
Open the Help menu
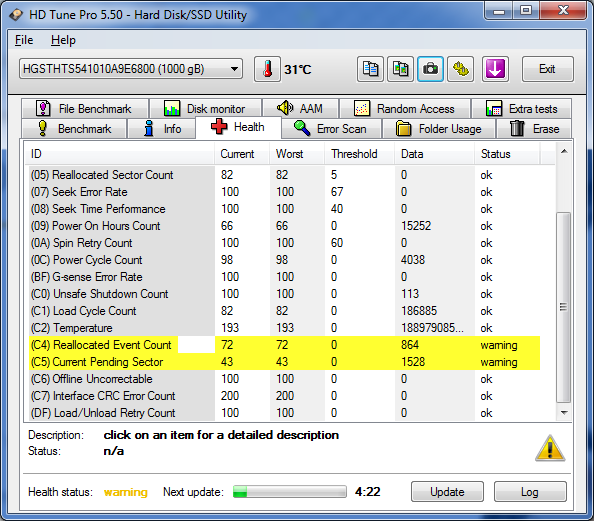[x=63, y=40]
